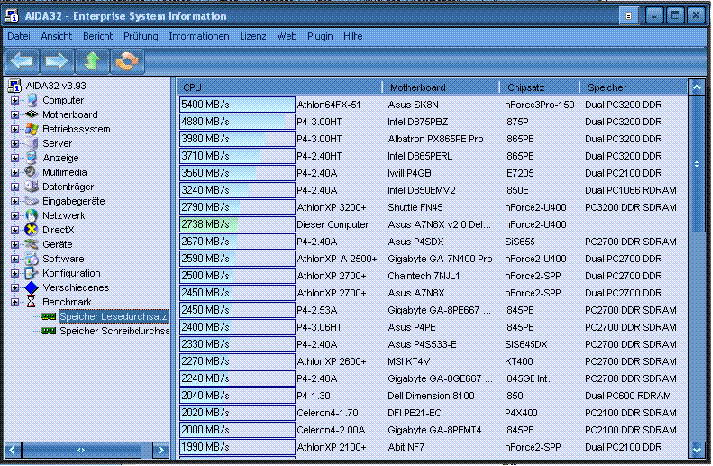Viewport: 713px width, 466px height.
Task: Open the Bericht menu
Action: point(98,36)
